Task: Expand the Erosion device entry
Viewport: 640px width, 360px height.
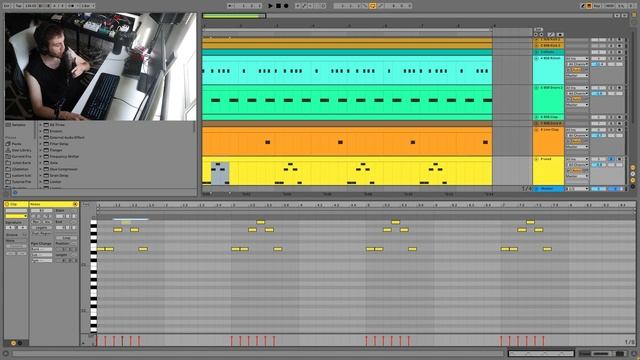Action: coord(40,131)
